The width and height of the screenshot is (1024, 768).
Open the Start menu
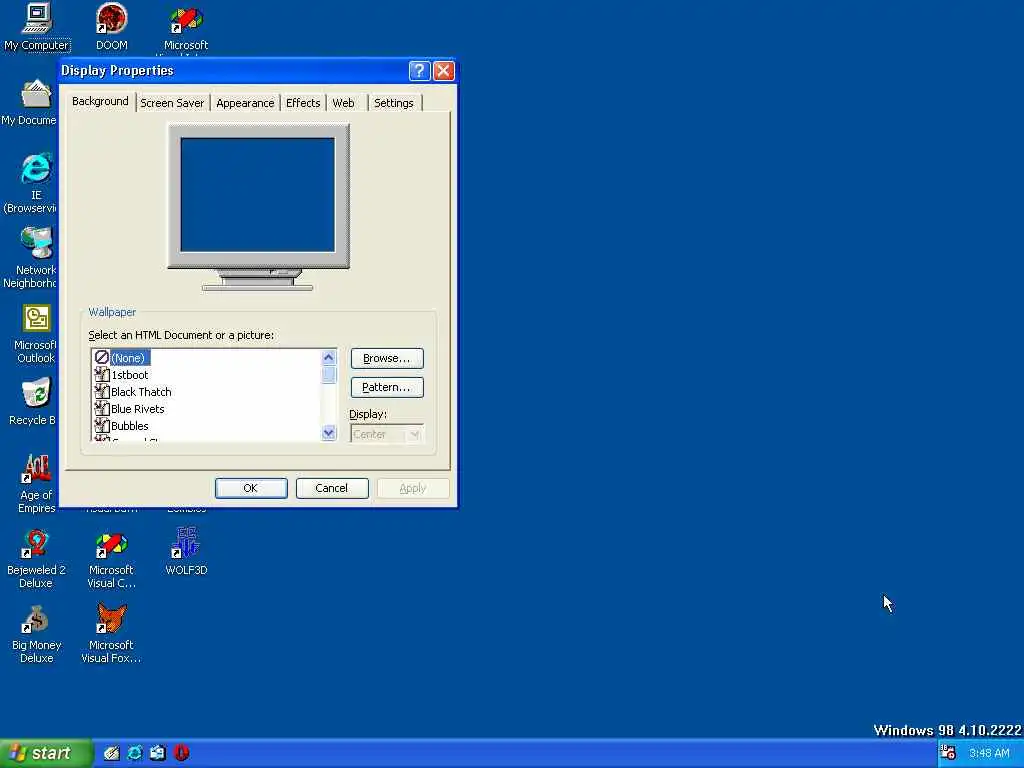(46, 753)
